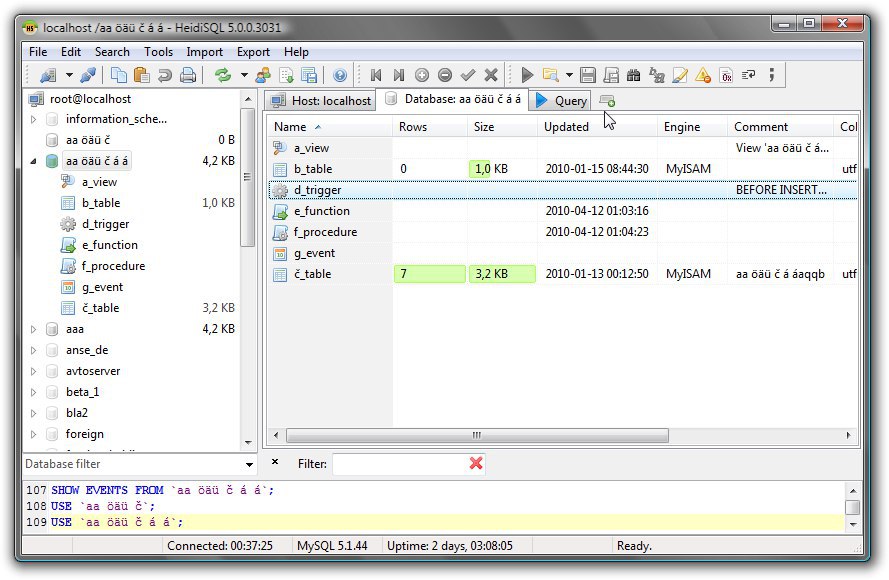Viewport: 889px width, 580px height.
Task: Click the Filter text input field
Action: pyautogui.click(x=399, y=464)
